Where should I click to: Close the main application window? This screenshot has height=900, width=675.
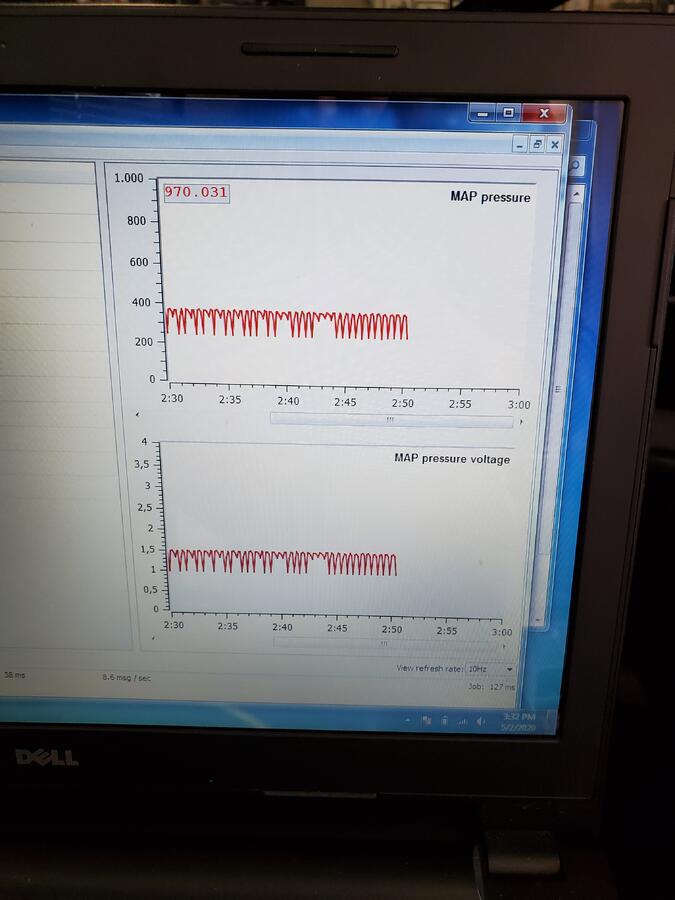tap(543, 114)
